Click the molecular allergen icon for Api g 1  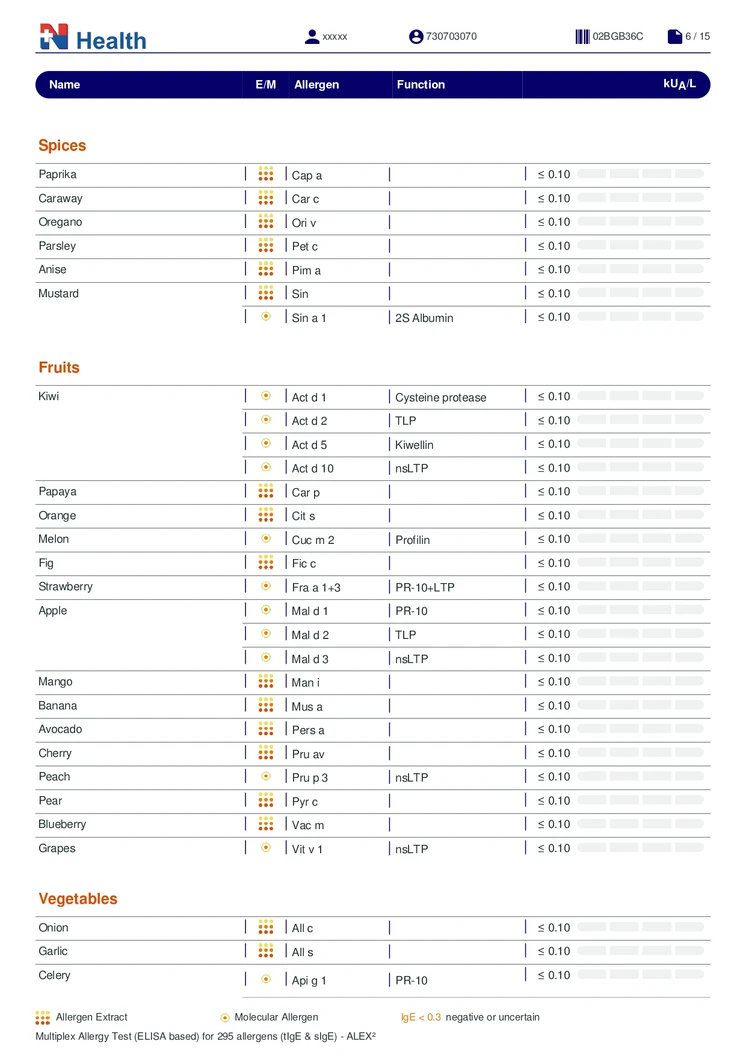266,979
